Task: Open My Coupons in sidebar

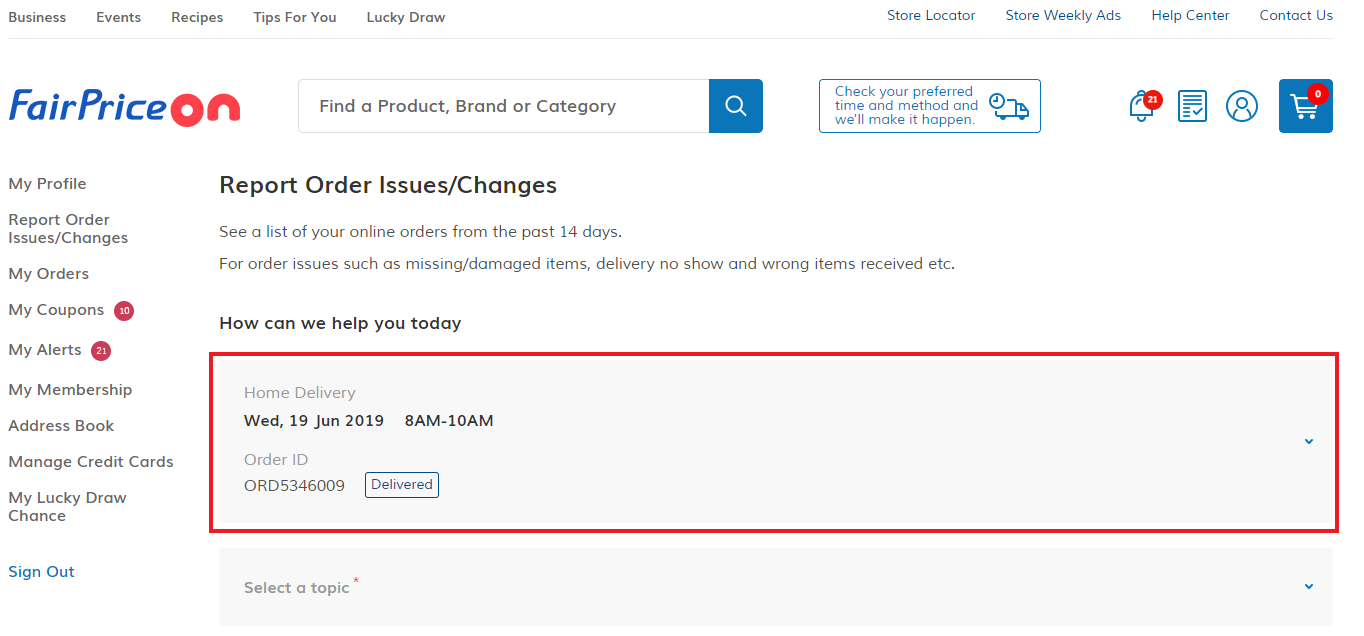Action: click(56, 310)
